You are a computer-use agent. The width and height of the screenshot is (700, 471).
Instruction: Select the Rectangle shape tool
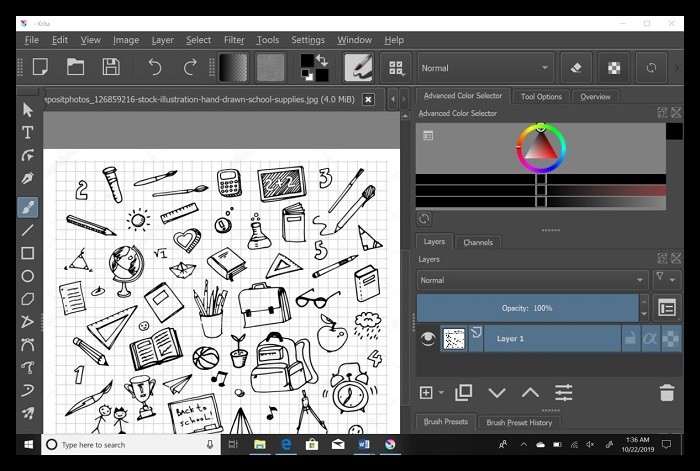tap(28, 253)
